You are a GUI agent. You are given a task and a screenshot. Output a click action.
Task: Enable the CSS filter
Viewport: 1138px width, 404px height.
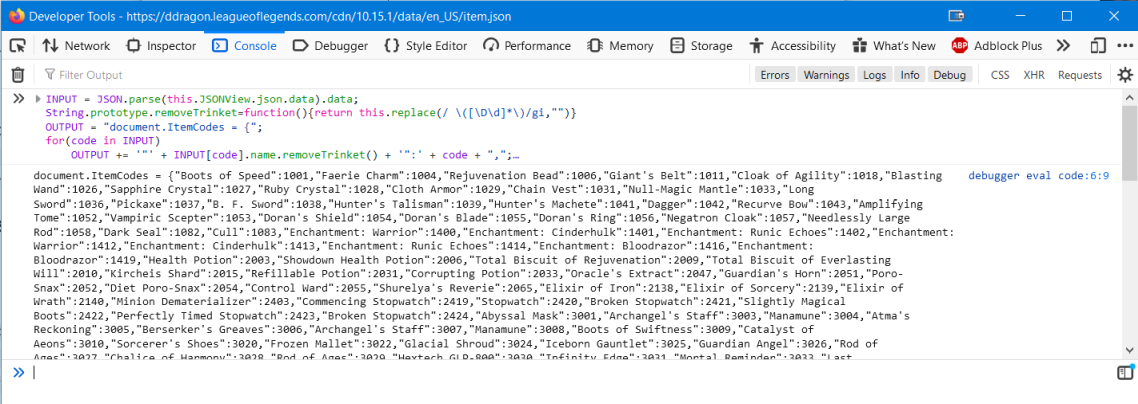point(1000,75)
